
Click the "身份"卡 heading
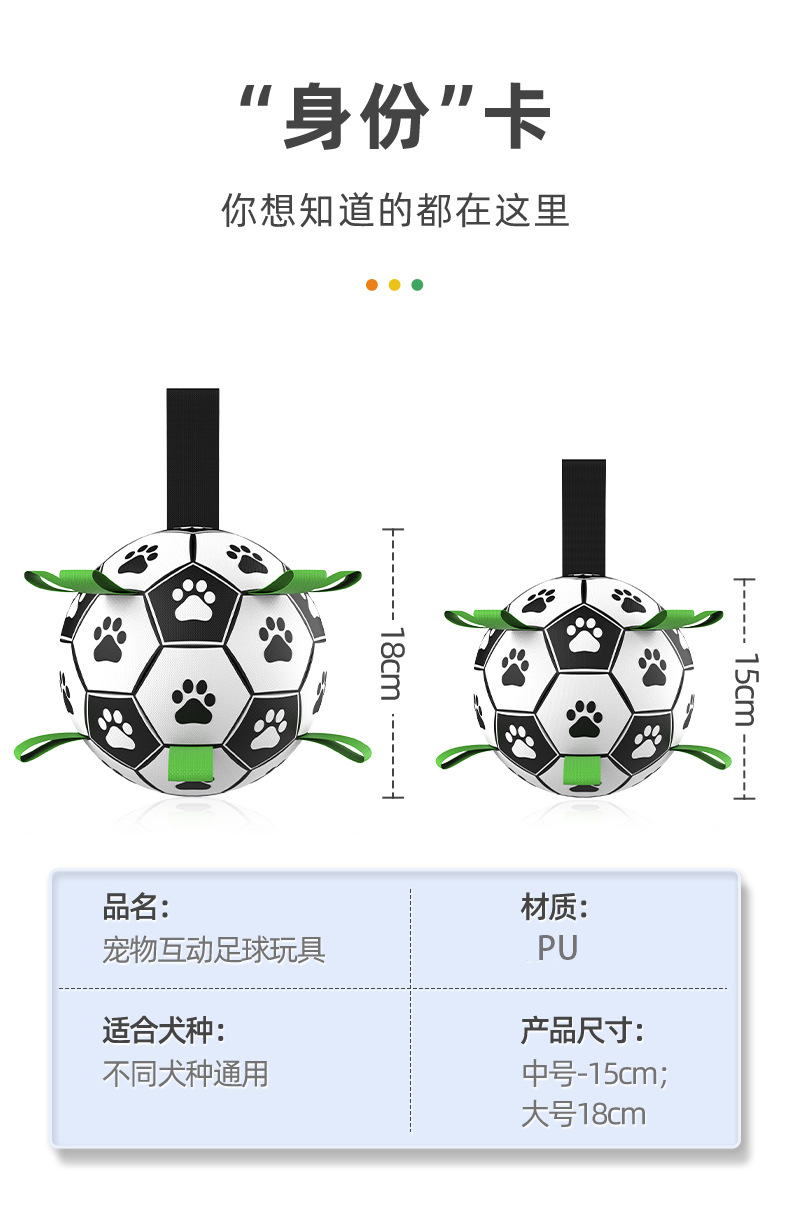pyautogui.click(x=394, y=119)
